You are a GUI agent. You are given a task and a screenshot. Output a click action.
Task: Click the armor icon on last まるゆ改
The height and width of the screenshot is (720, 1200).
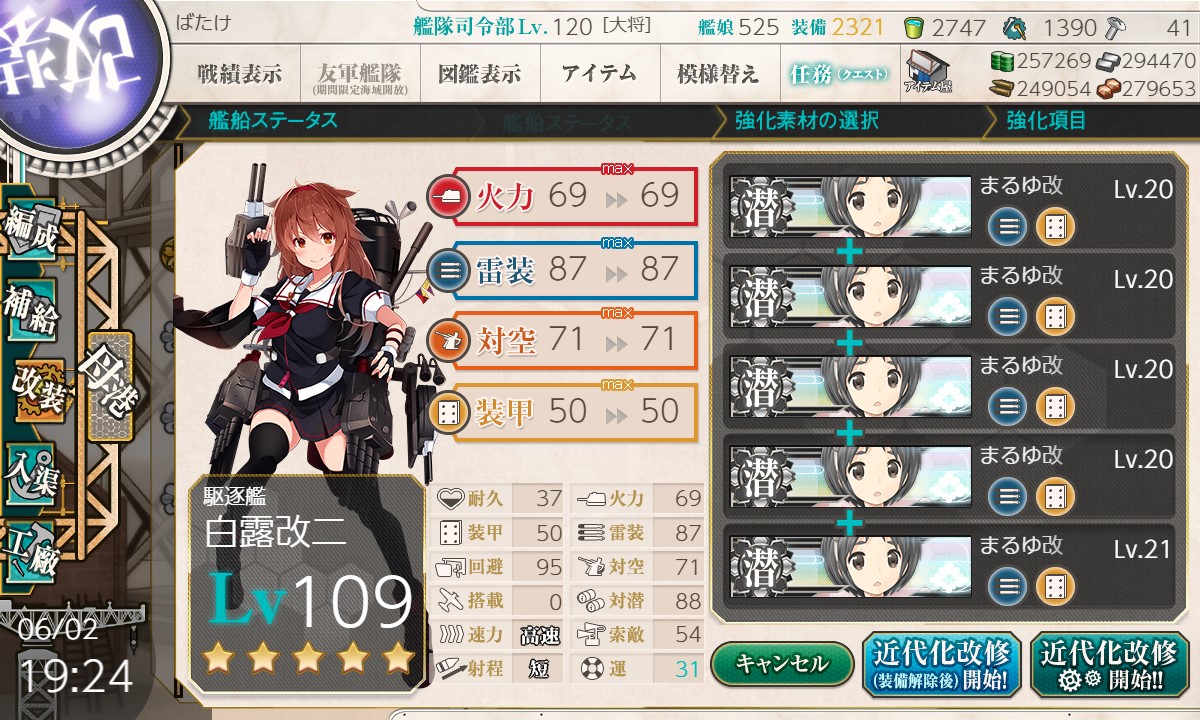[1053, 585]
